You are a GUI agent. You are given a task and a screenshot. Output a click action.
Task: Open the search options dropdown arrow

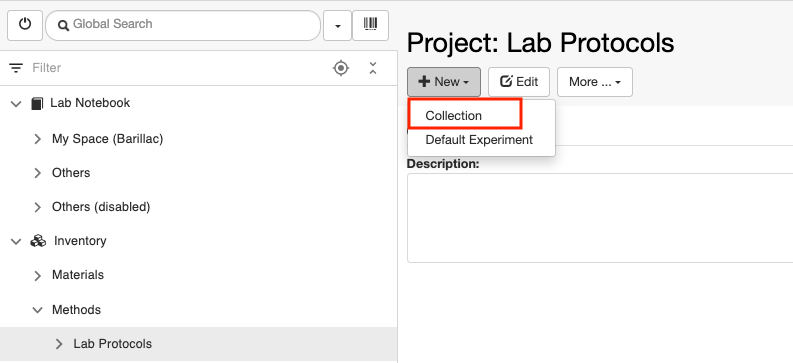[x=337, y=25]
